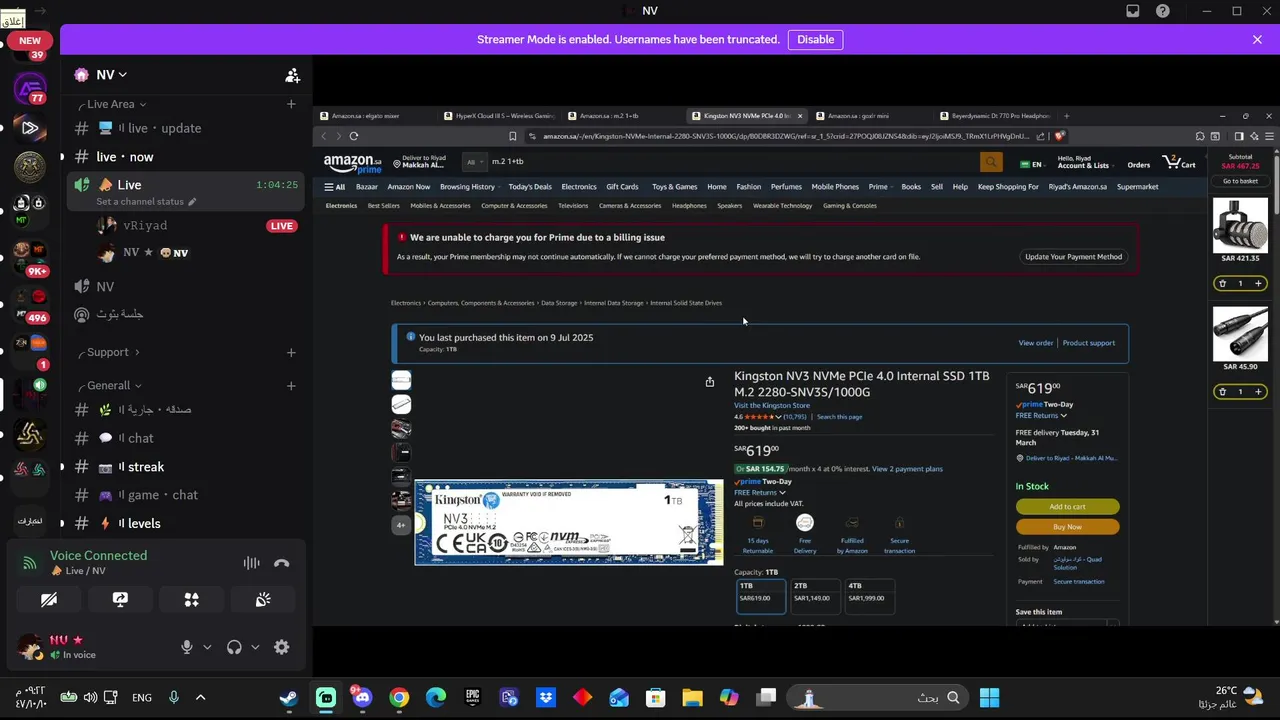The image size is (1280, 720).
Task: Click Set a channel status
Action: 146,202
